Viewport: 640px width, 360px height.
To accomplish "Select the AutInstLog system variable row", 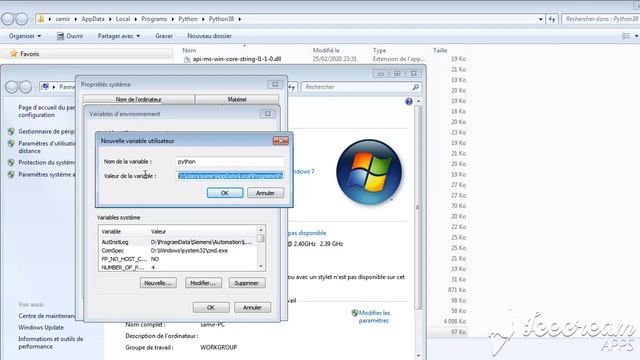I will click(178, 242).
